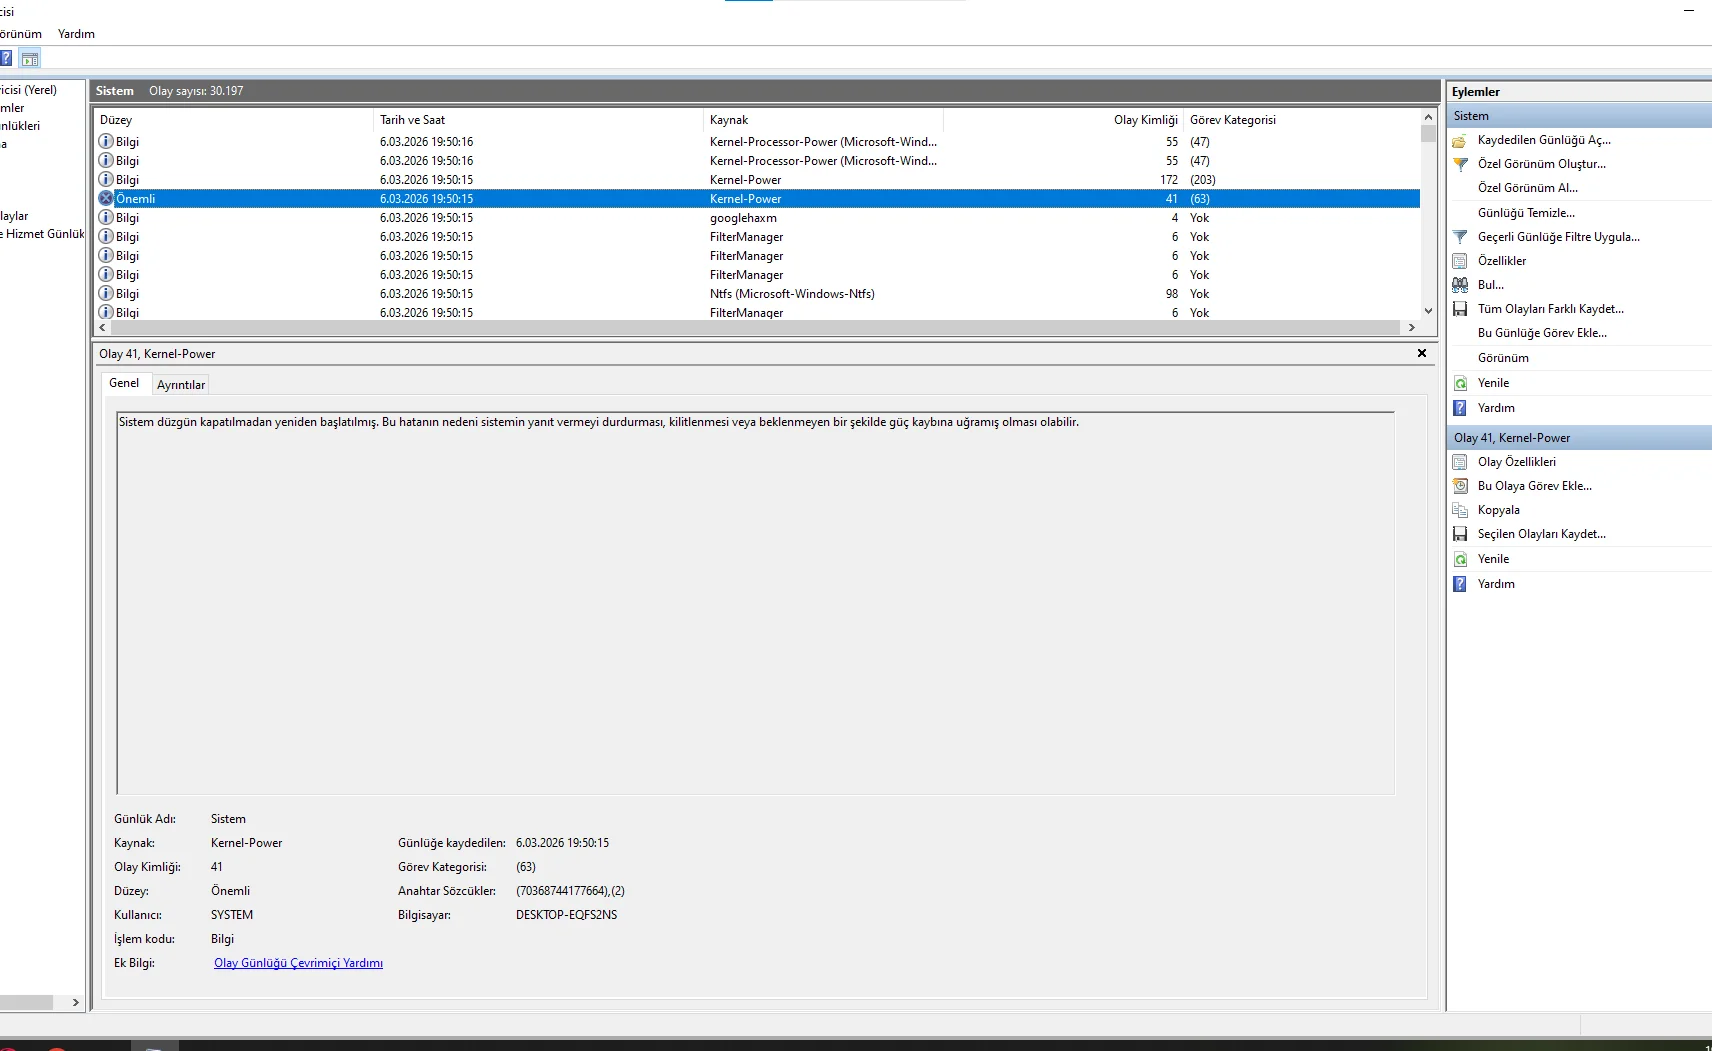1712x1051 pixels.
Task: Open the Görünüm submenu in the actions pane
Action: 1503,358
